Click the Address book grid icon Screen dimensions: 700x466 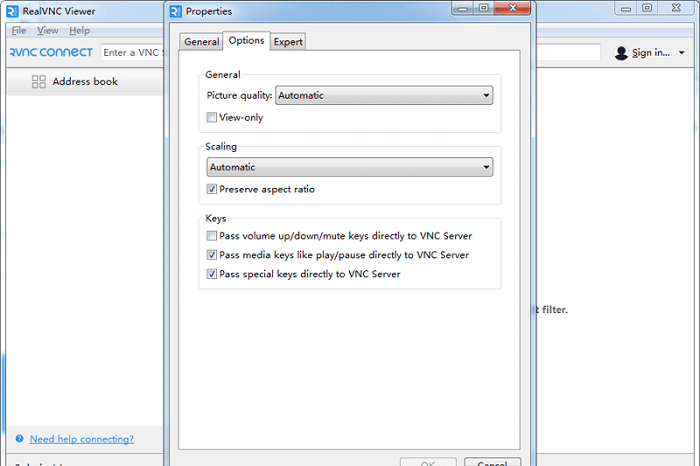pos(39,82)
